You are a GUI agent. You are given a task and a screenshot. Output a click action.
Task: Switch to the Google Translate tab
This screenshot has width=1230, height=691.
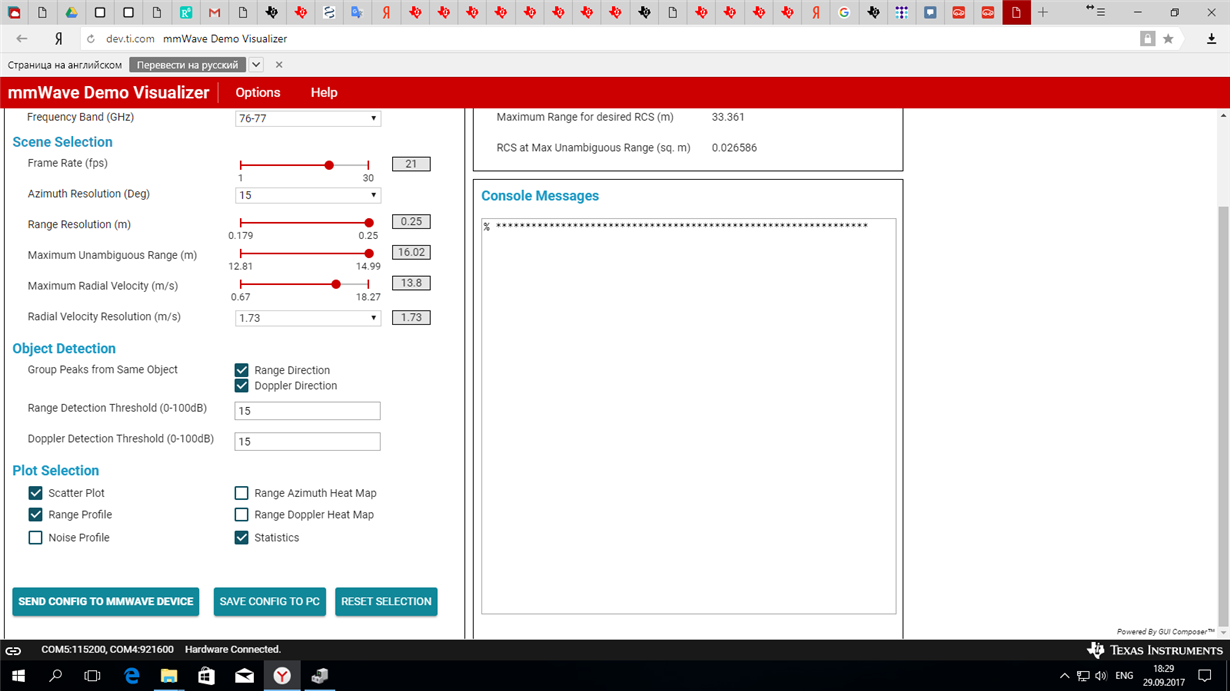(358, 12)
